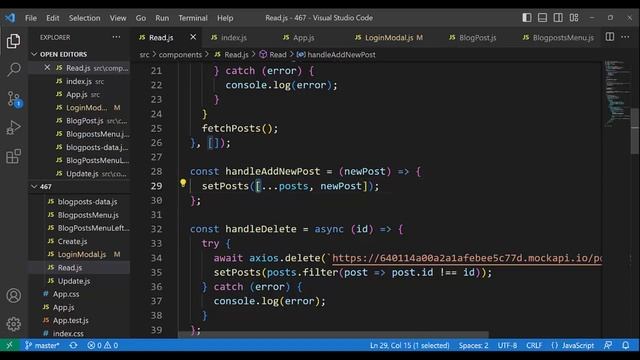Click the synchronize changes icon
The width and height of the screenshot is (640, 360).
[73, 345]
